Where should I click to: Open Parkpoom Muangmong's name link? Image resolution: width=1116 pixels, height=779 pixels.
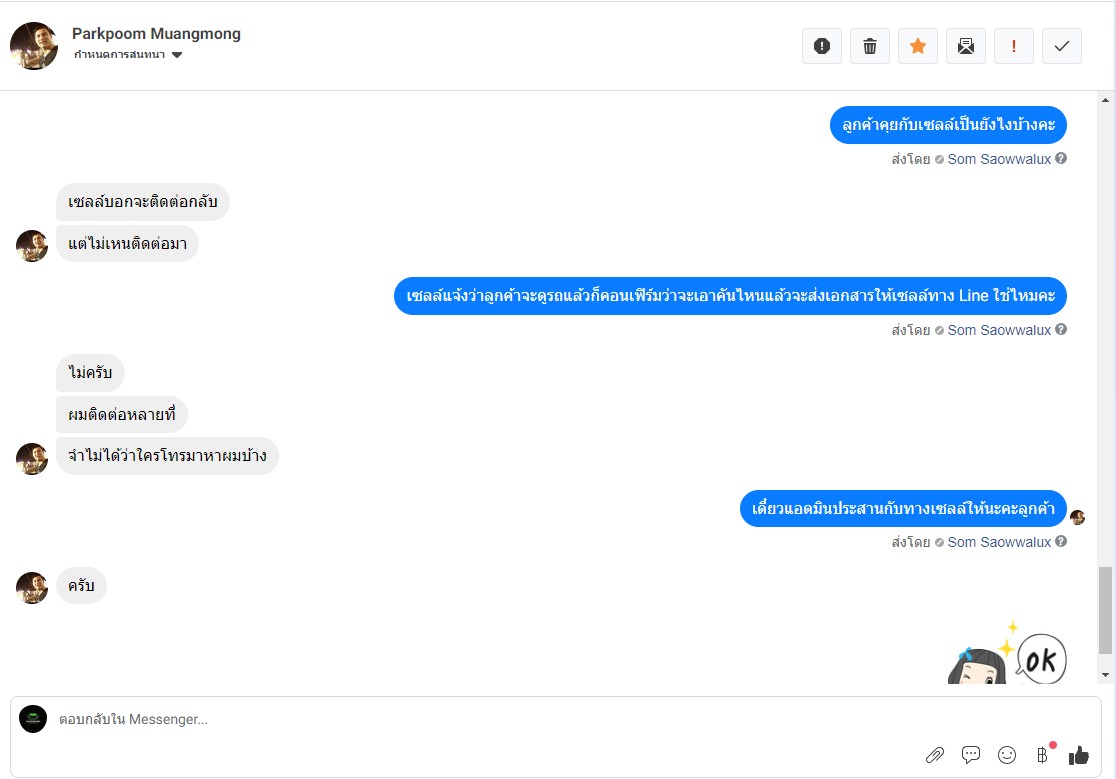tap(156, 34)
